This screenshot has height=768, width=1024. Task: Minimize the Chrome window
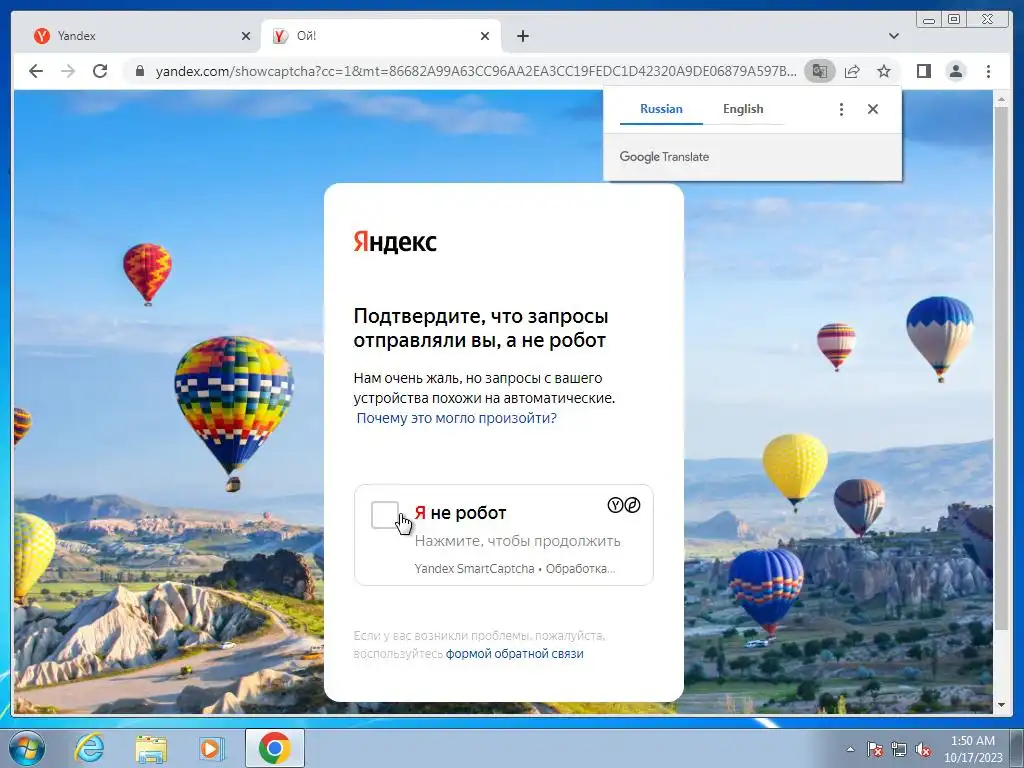[929, 20]
